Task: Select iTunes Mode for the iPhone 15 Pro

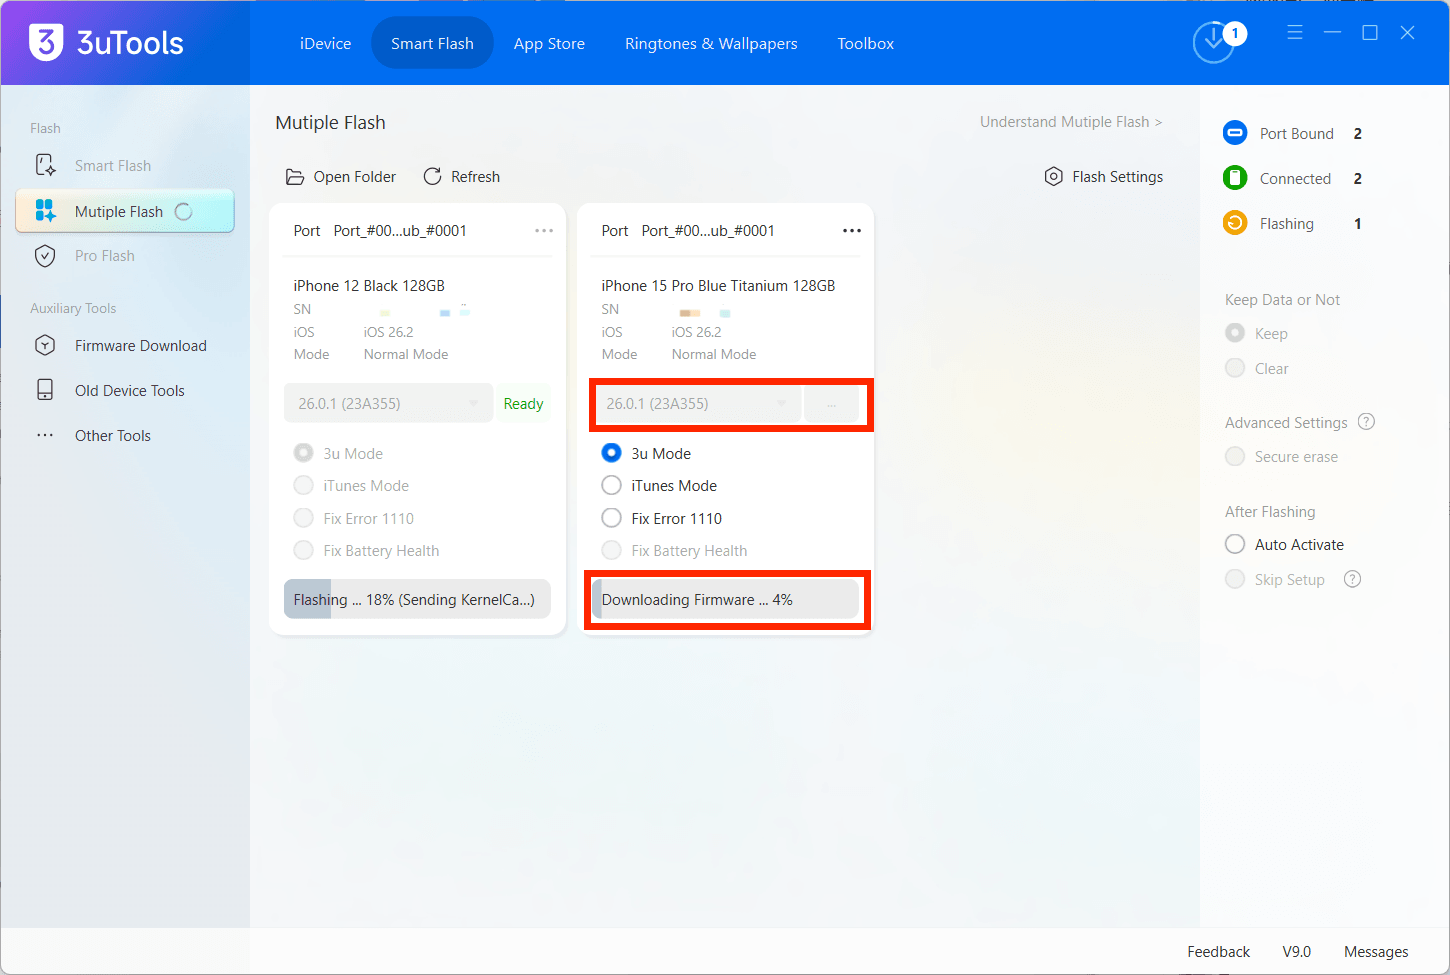Action: tap(611, 485)
